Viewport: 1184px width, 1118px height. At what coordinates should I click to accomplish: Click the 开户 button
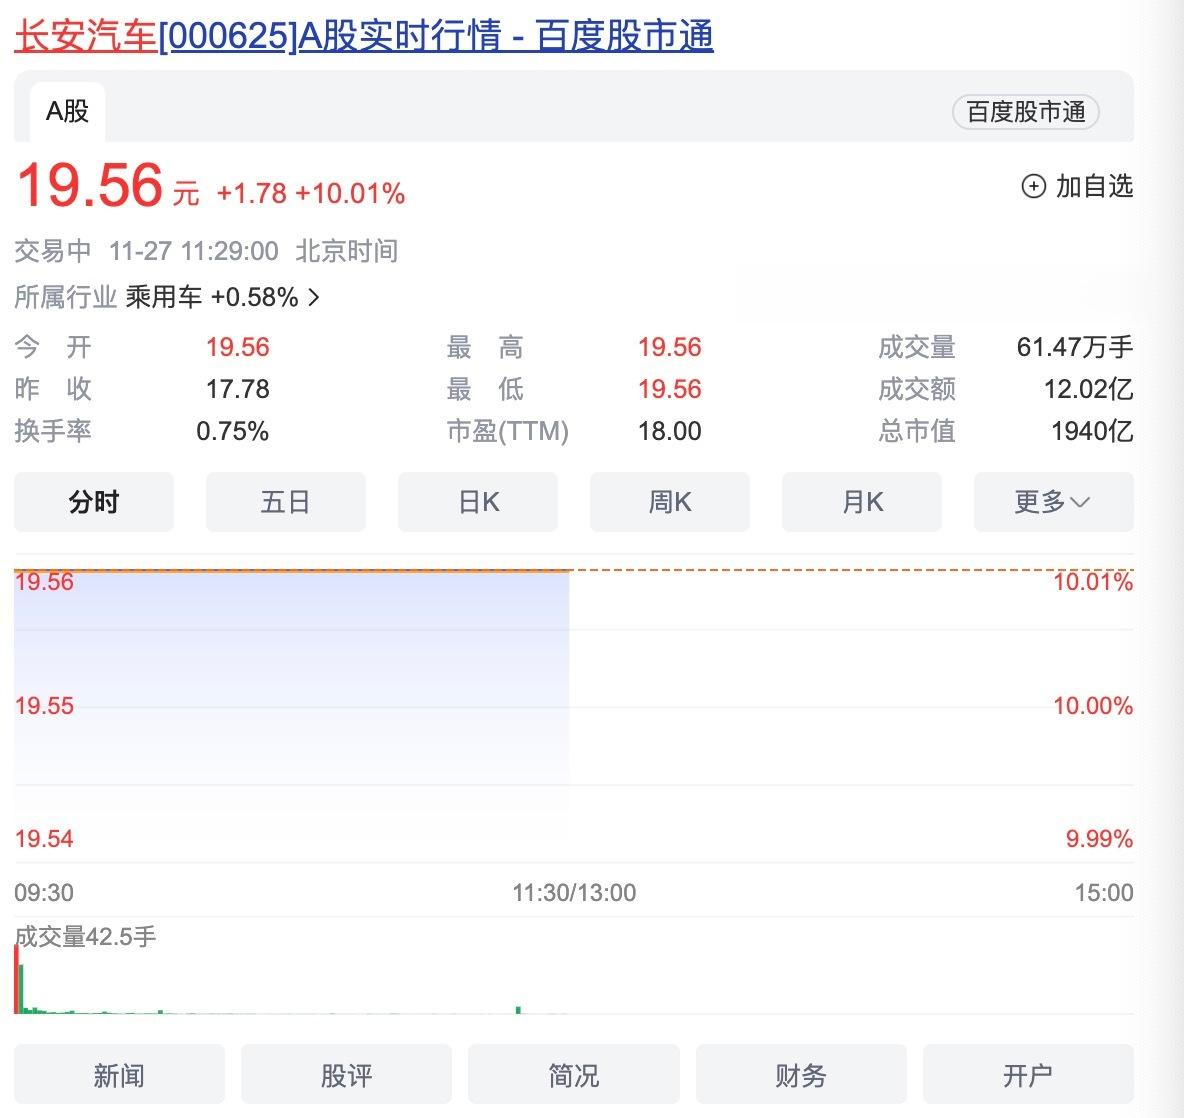click(x=1028, y=1074)
